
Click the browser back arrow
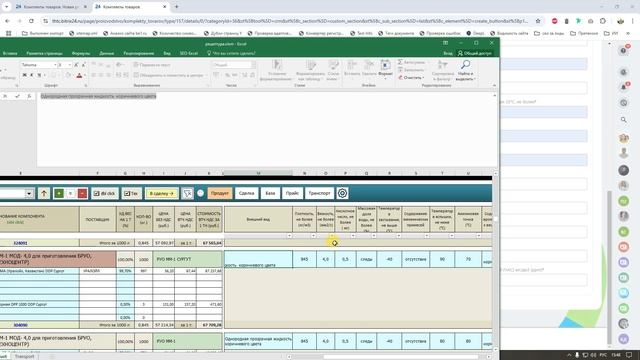pos(7,21)
